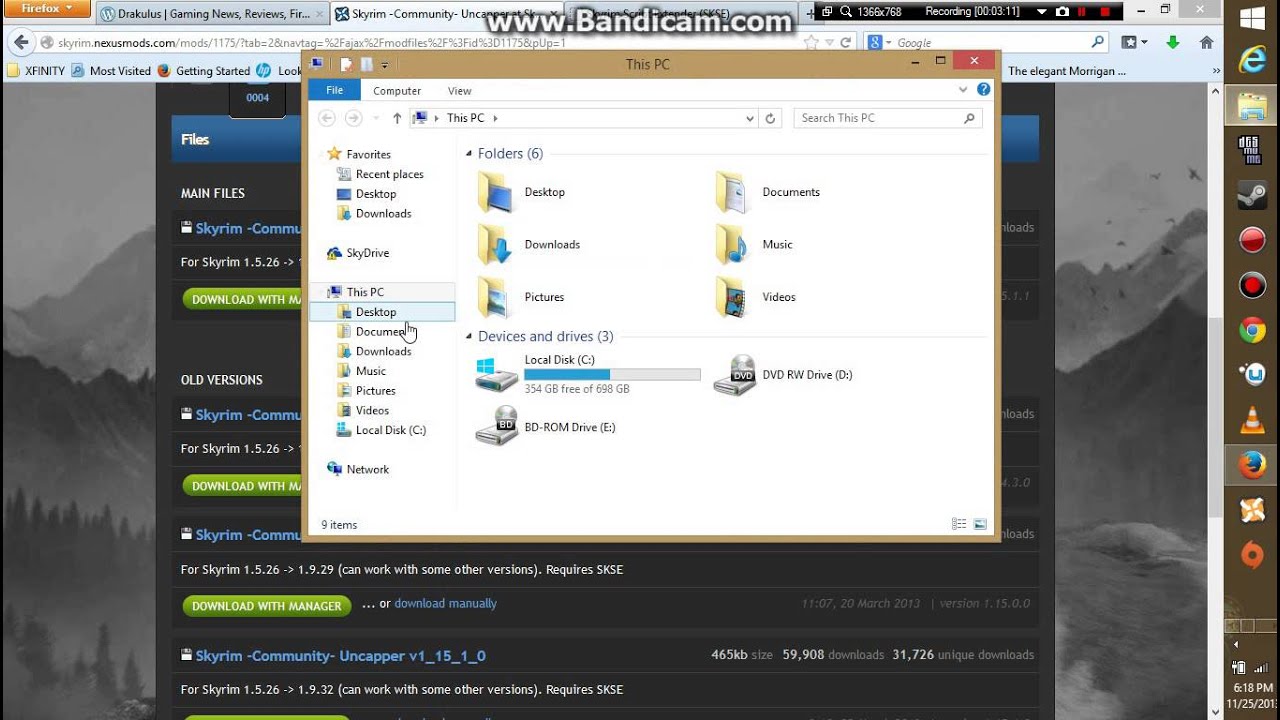Switch to Drakulus Gaming News Firefox tab
This screenshot has height=720, width=1280.
(x=211, y=14)
